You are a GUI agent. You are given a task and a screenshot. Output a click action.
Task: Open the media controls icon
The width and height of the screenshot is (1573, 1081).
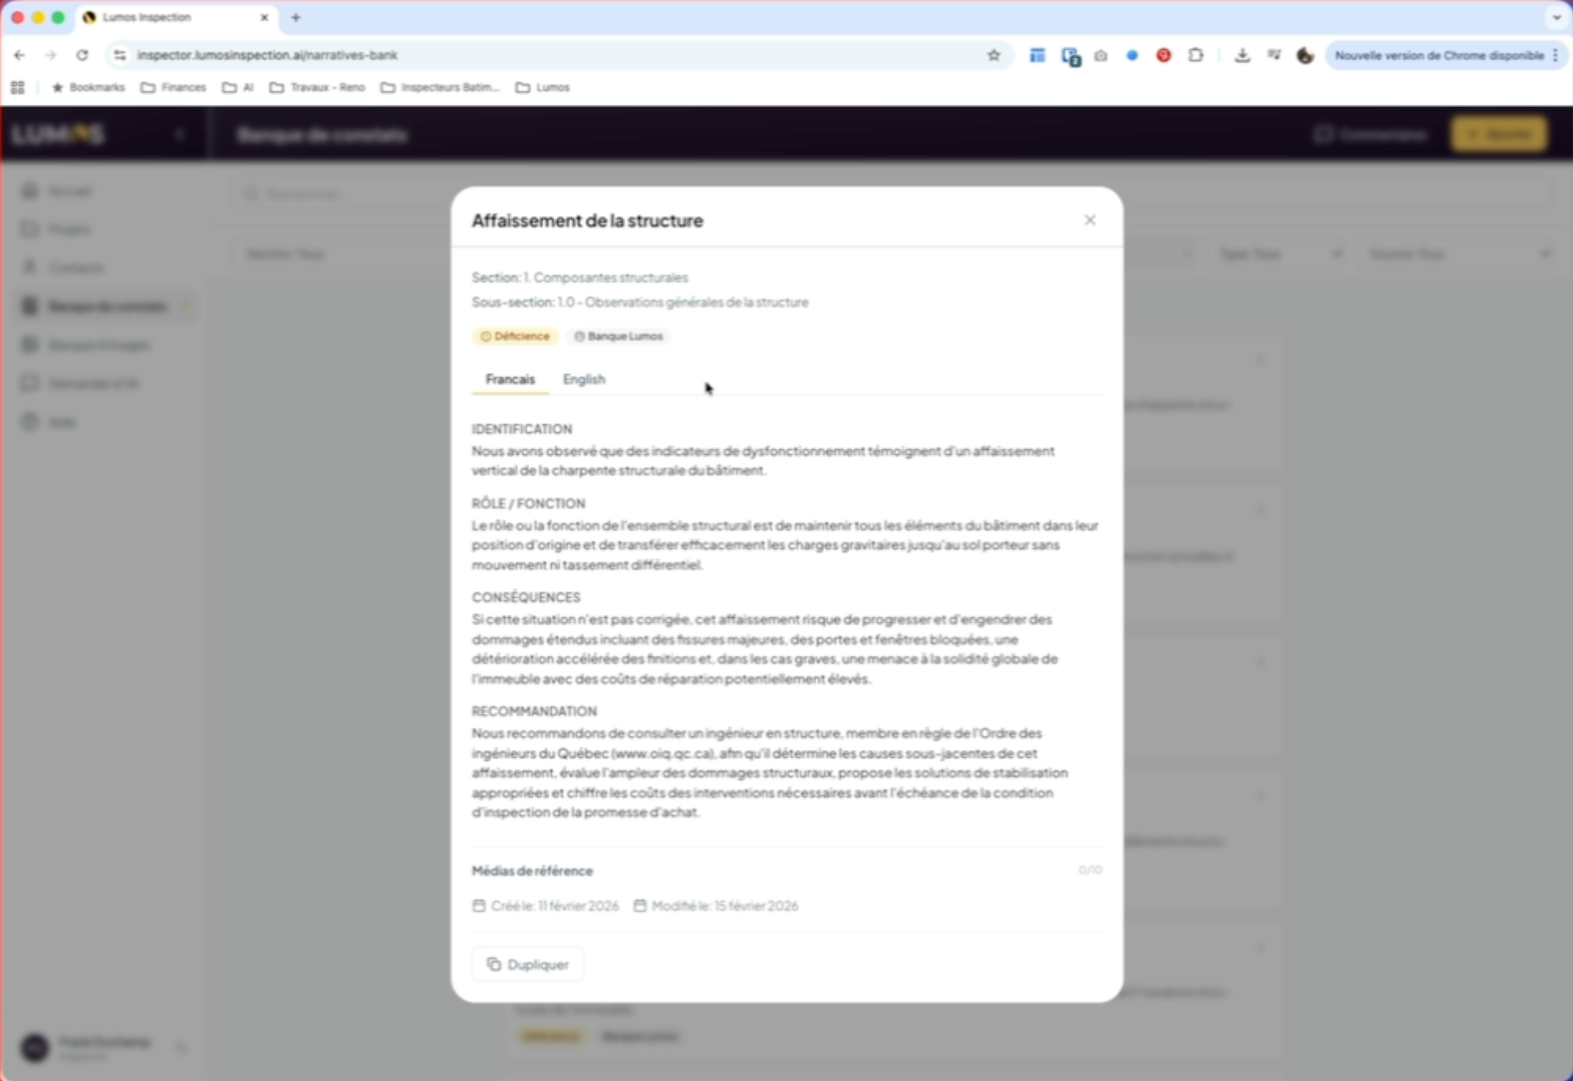(1274, 55)
